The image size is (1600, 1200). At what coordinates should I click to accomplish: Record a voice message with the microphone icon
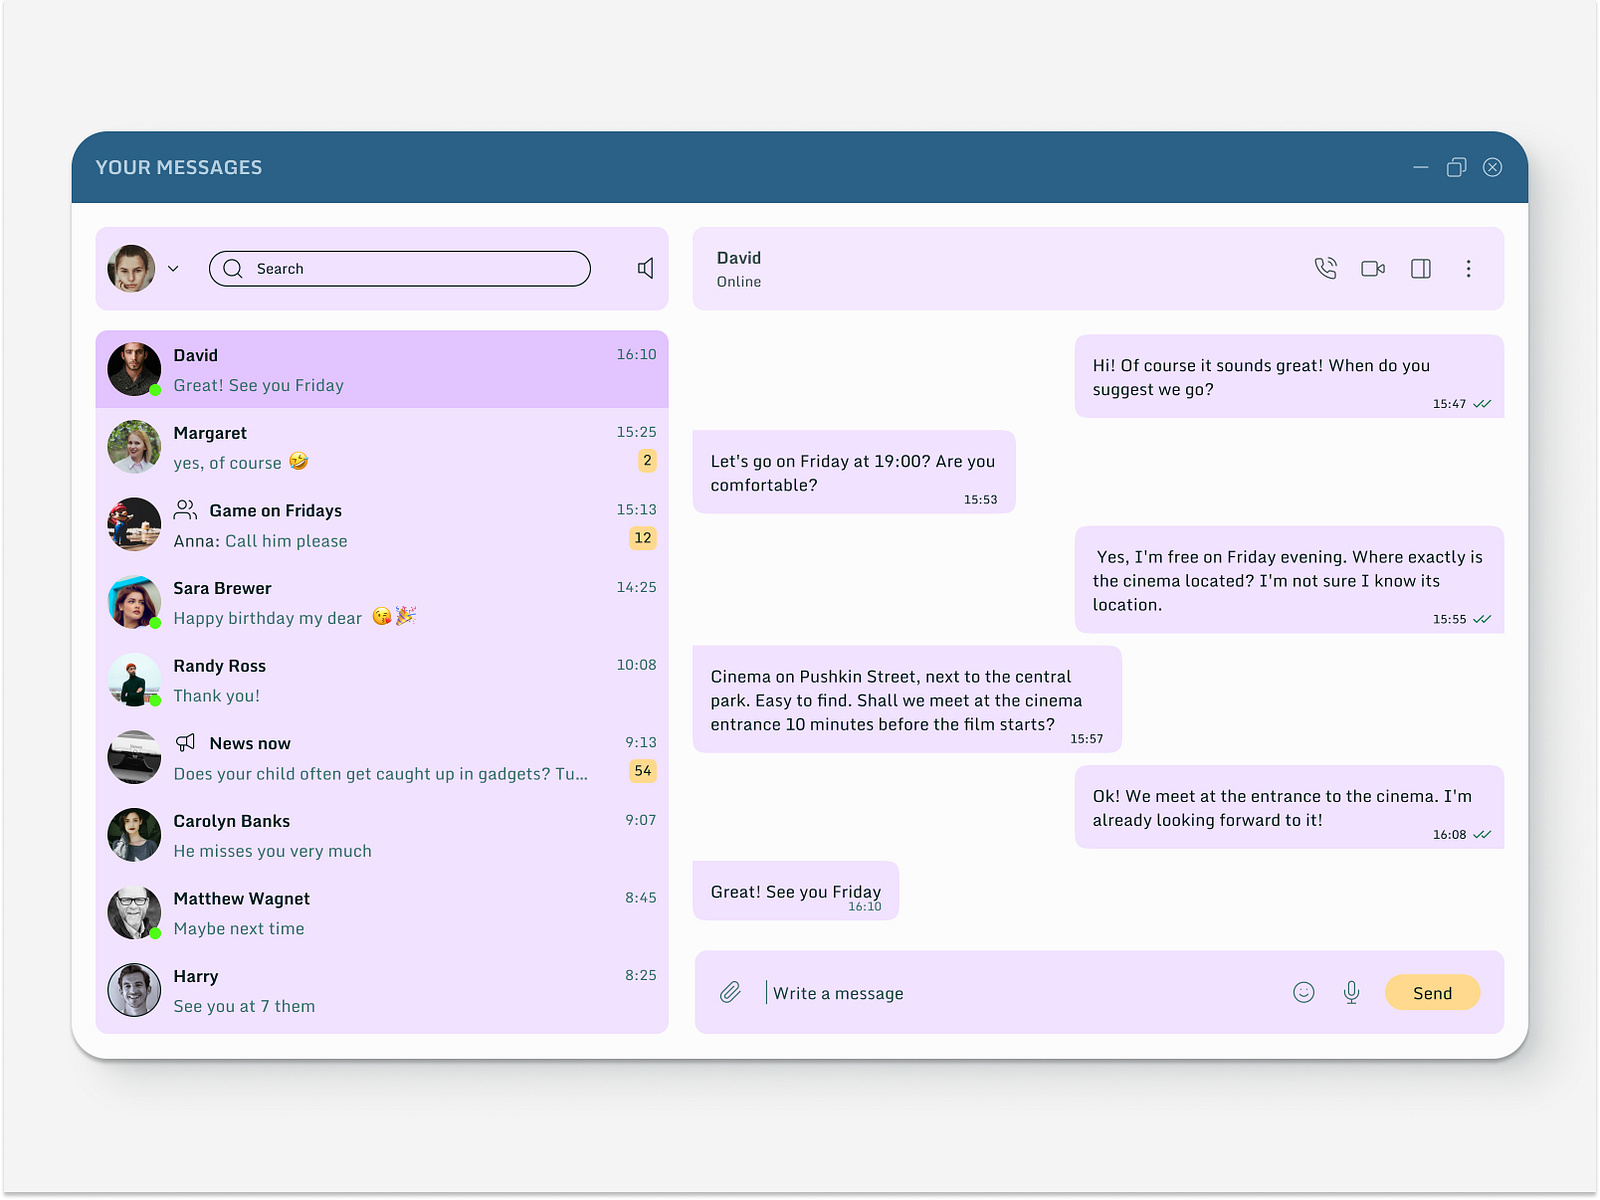[x=1351, y=992]
